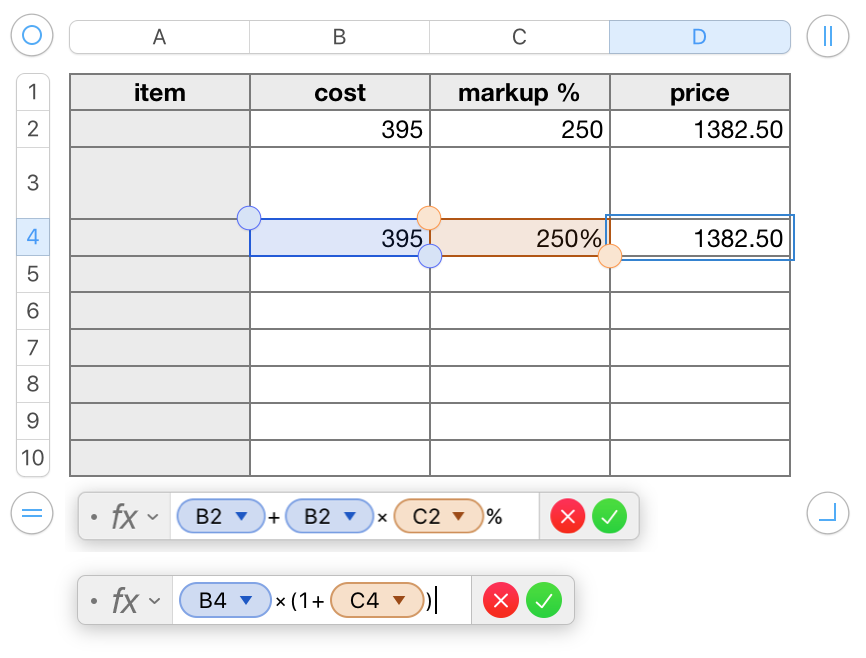
Task: Select column D header tab
Action: point(699,37)
